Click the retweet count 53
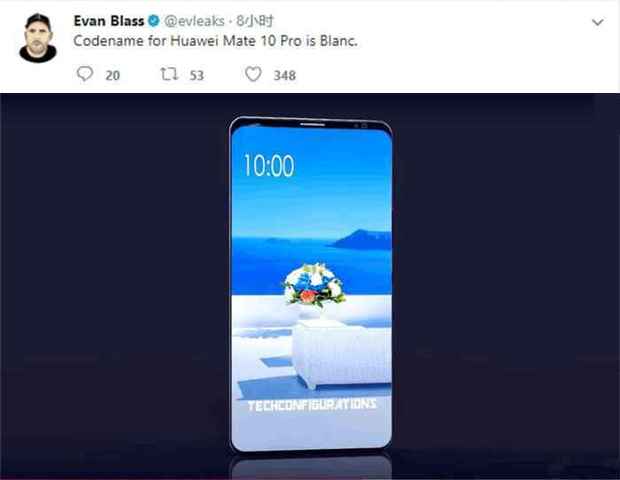Screen dimensions: 620x480 tap(197, 76)
